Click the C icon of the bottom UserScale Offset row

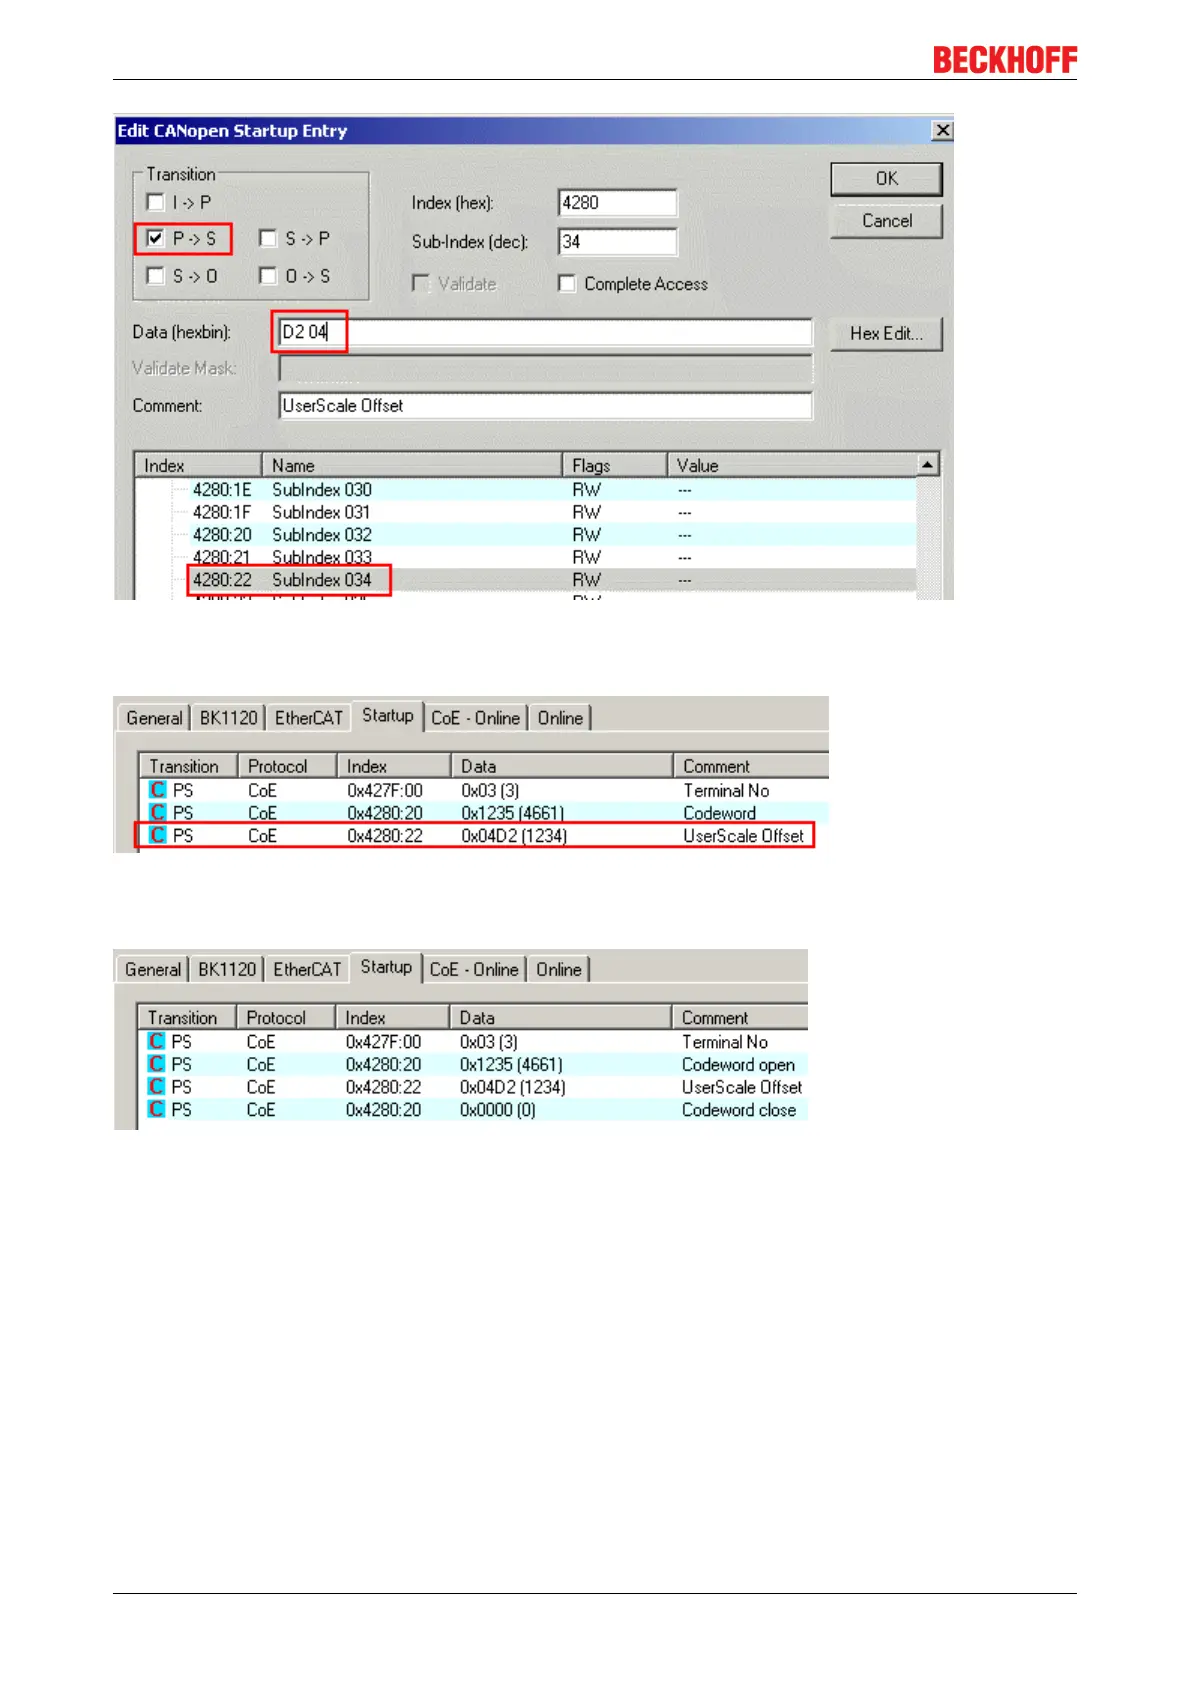(157, 1086)
